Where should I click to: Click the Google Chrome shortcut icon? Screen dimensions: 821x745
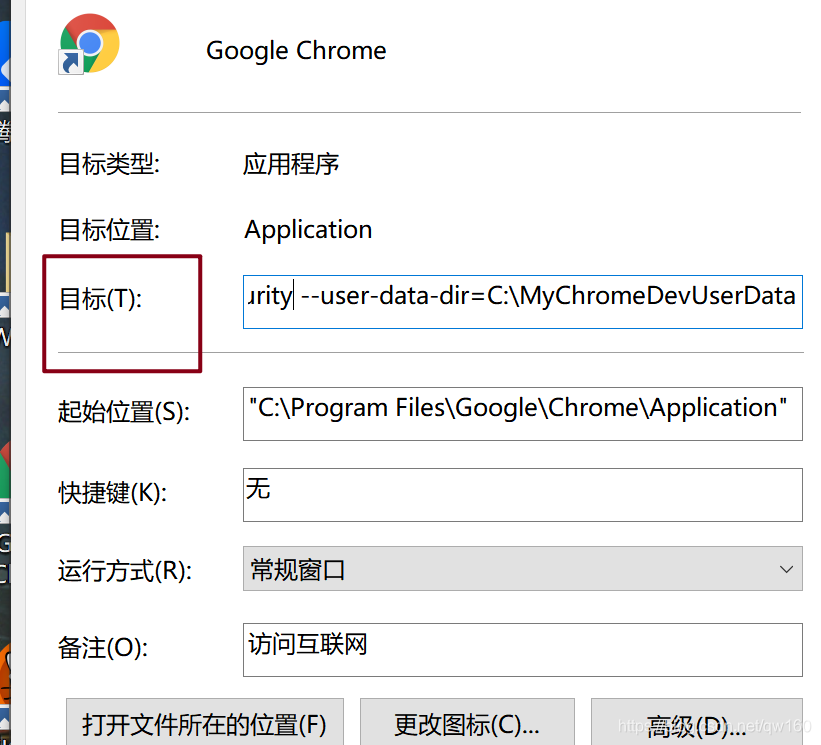tap(89, 44)
